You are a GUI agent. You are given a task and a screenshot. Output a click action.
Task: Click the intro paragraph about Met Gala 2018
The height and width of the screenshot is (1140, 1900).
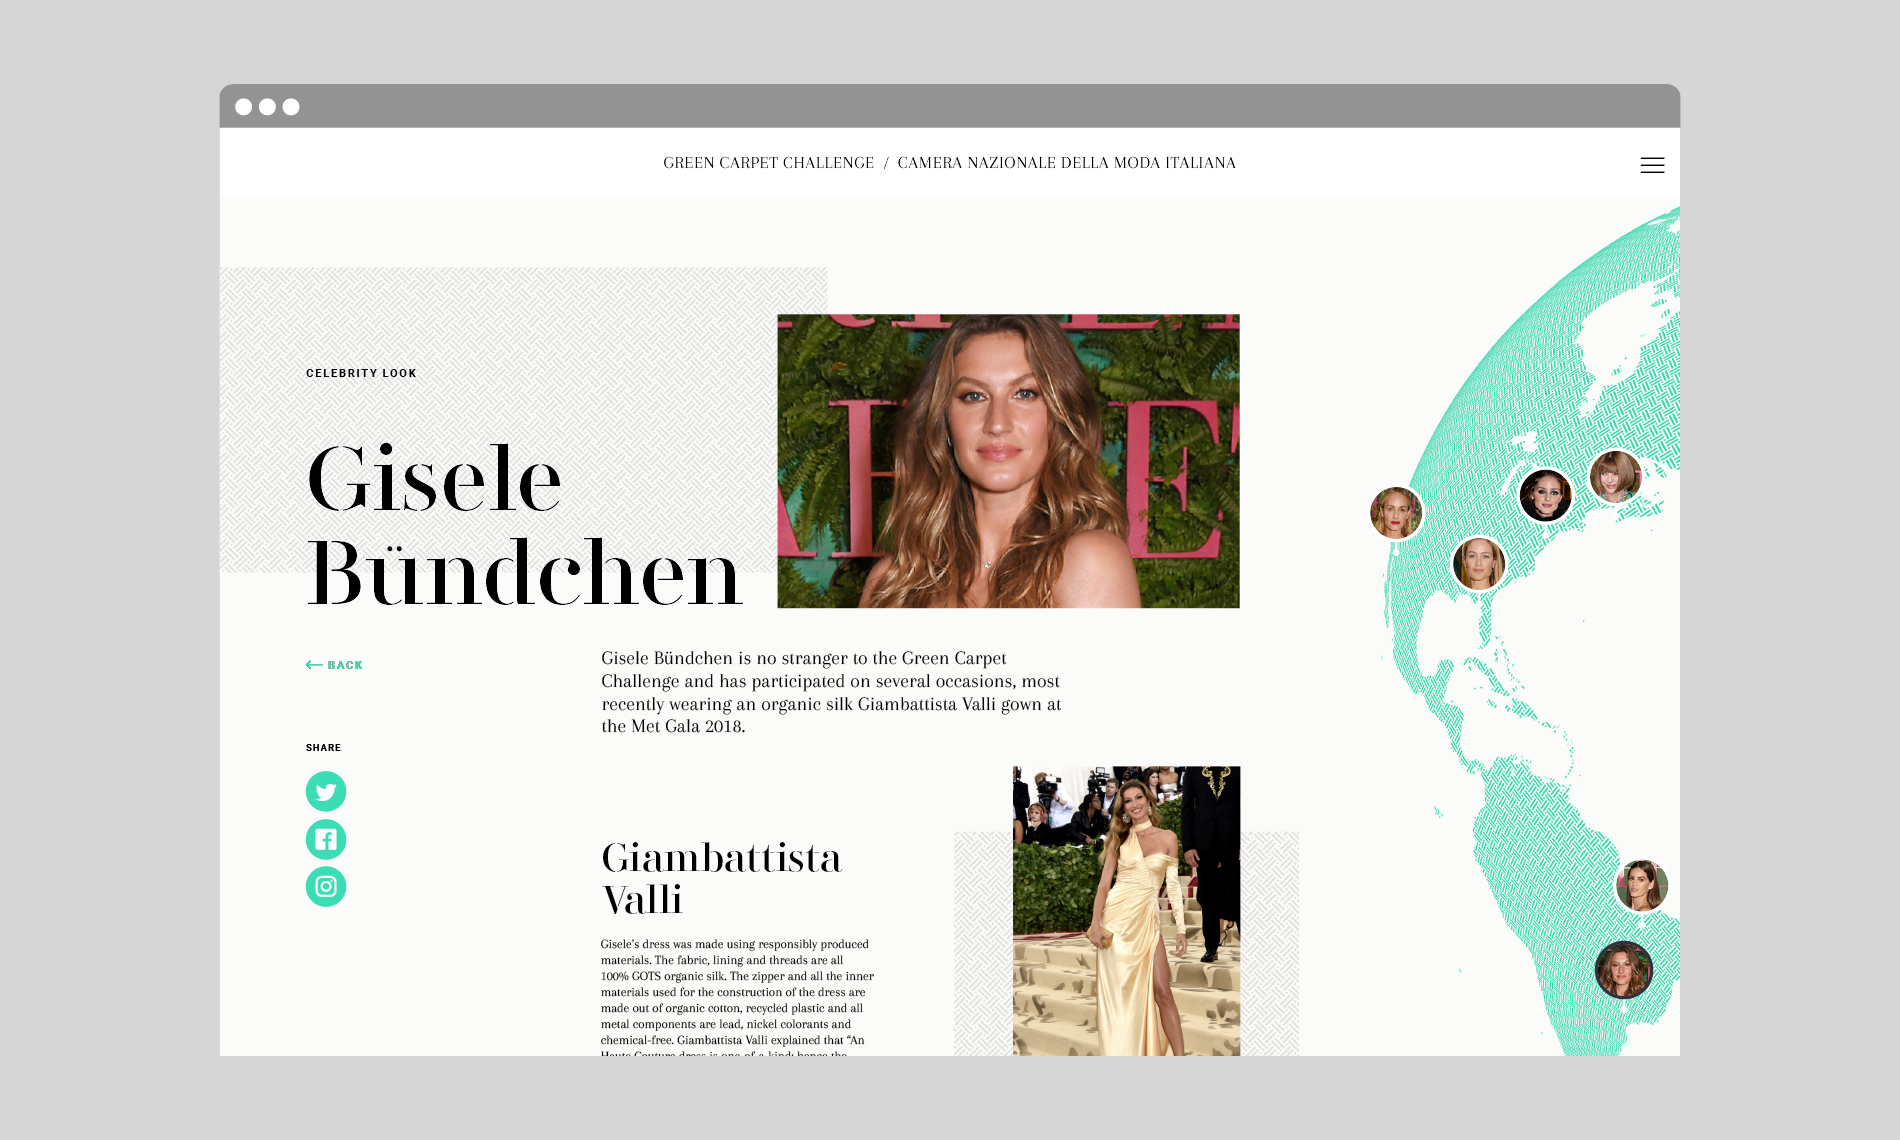(x=831, y=692)
